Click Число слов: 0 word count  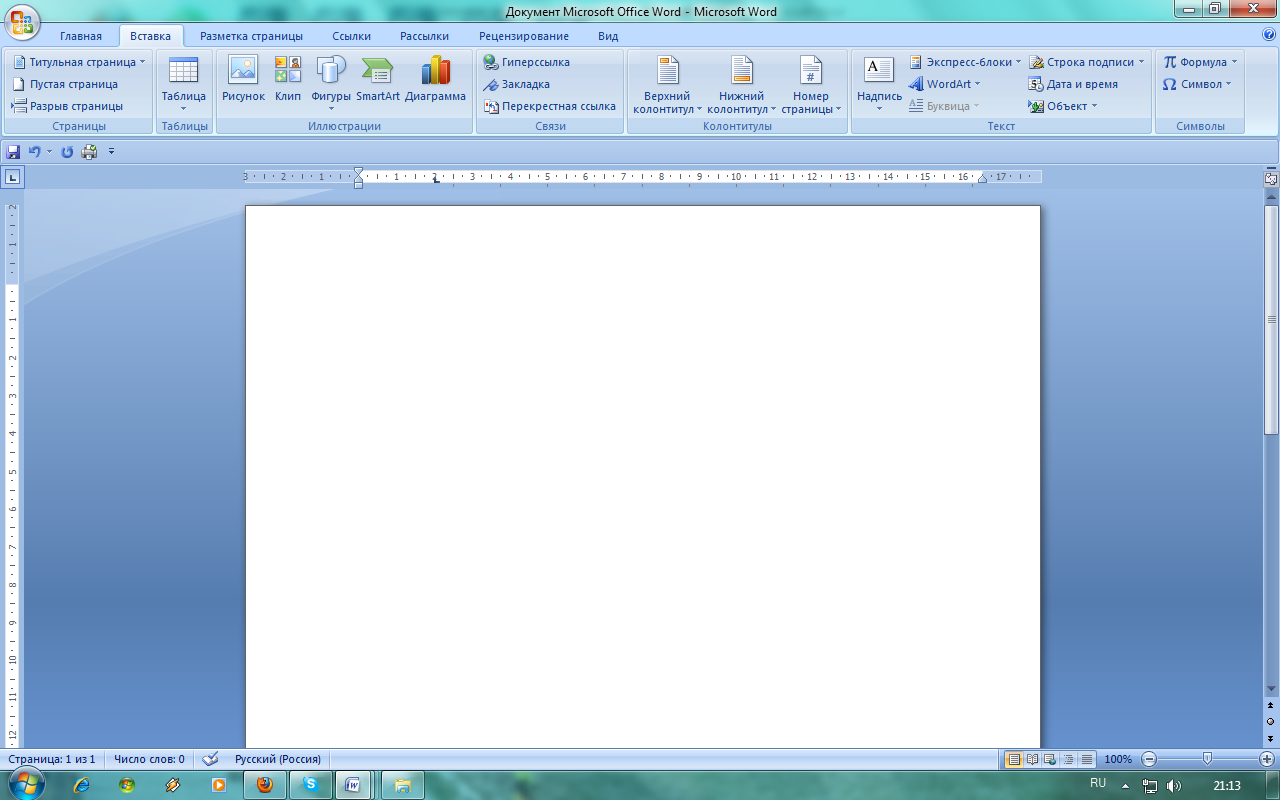pos(149,759)
